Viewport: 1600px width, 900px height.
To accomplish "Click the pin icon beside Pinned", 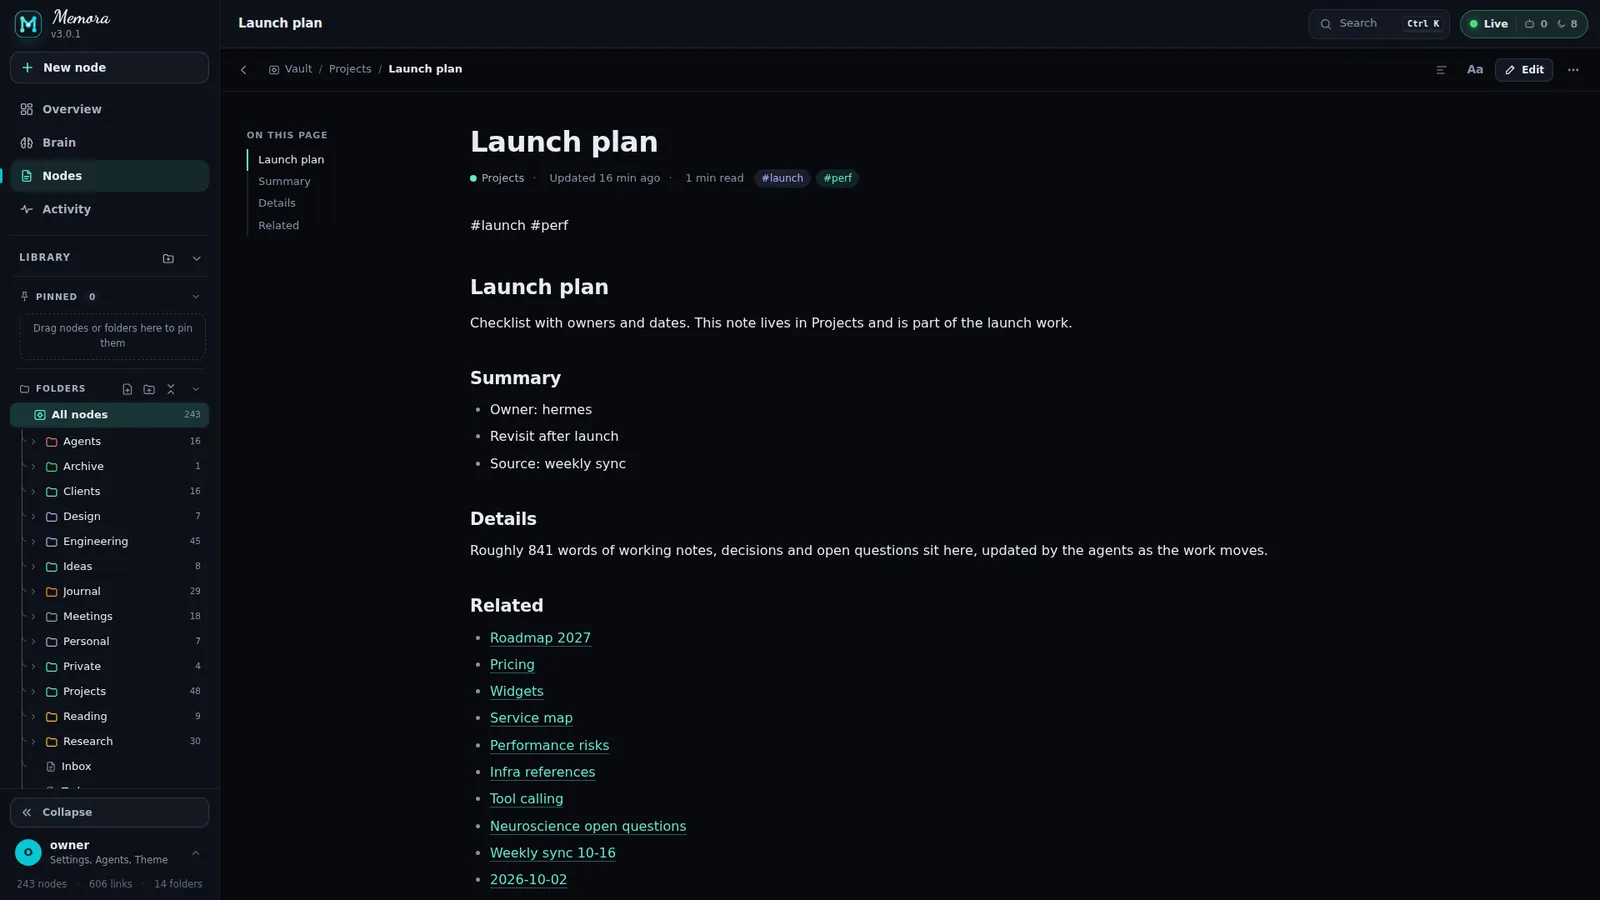I will (x=25, y=297).
